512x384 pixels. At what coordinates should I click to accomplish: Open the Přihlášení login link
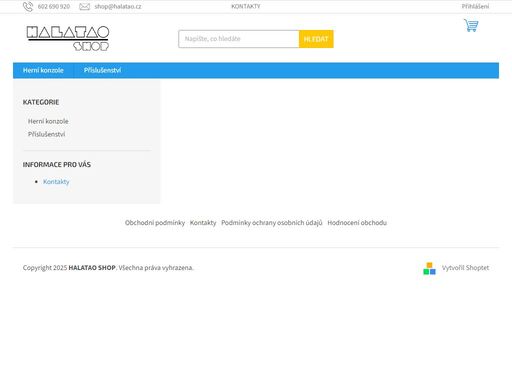pos(475,6)
